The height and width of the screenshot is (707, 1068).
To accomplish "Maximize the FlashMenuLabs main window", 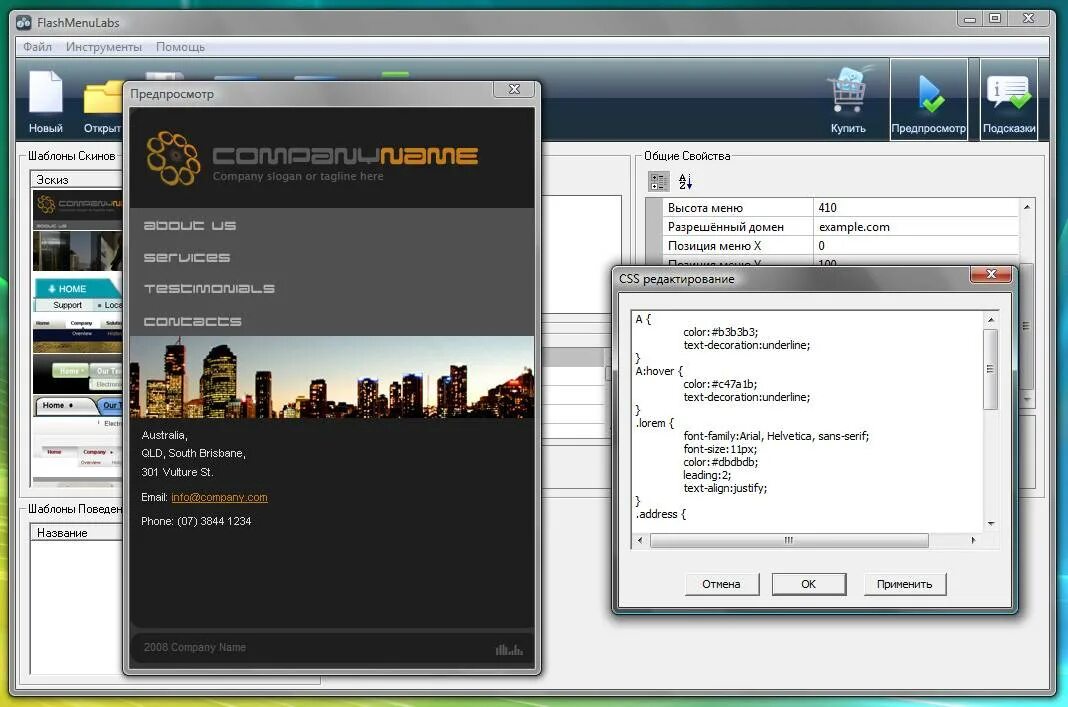I will pyautogui.click(x=995, y=18).
